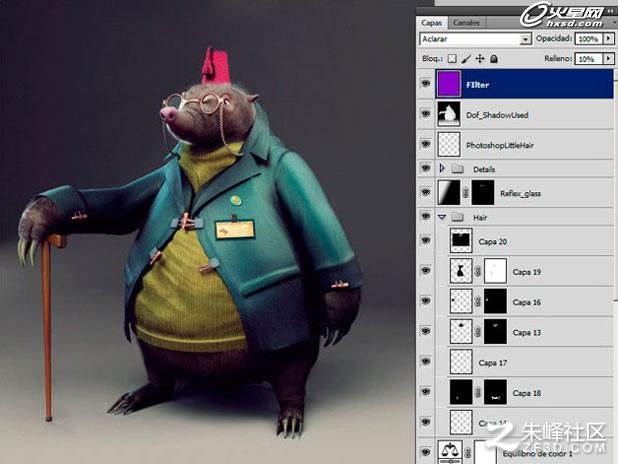Select the Capa 17 layer
Viewport: 618px width, 464px height.
(x=525, y=362)
